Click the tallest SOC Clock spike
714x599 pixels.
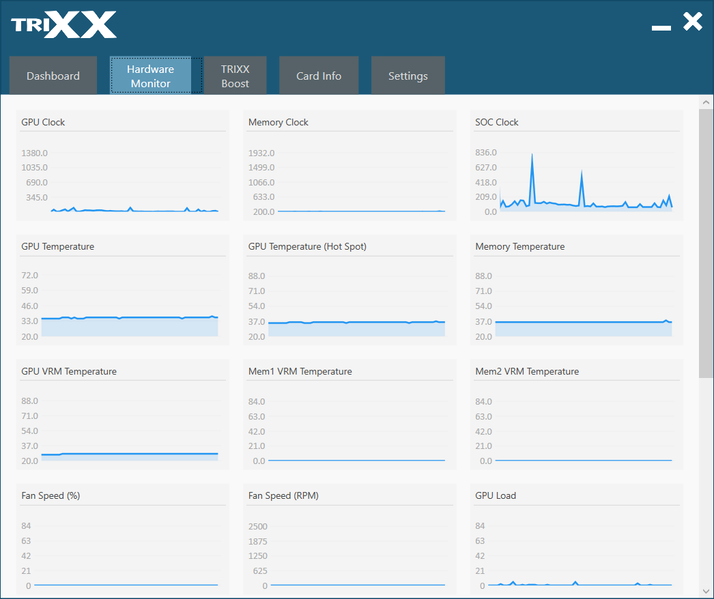532,155
